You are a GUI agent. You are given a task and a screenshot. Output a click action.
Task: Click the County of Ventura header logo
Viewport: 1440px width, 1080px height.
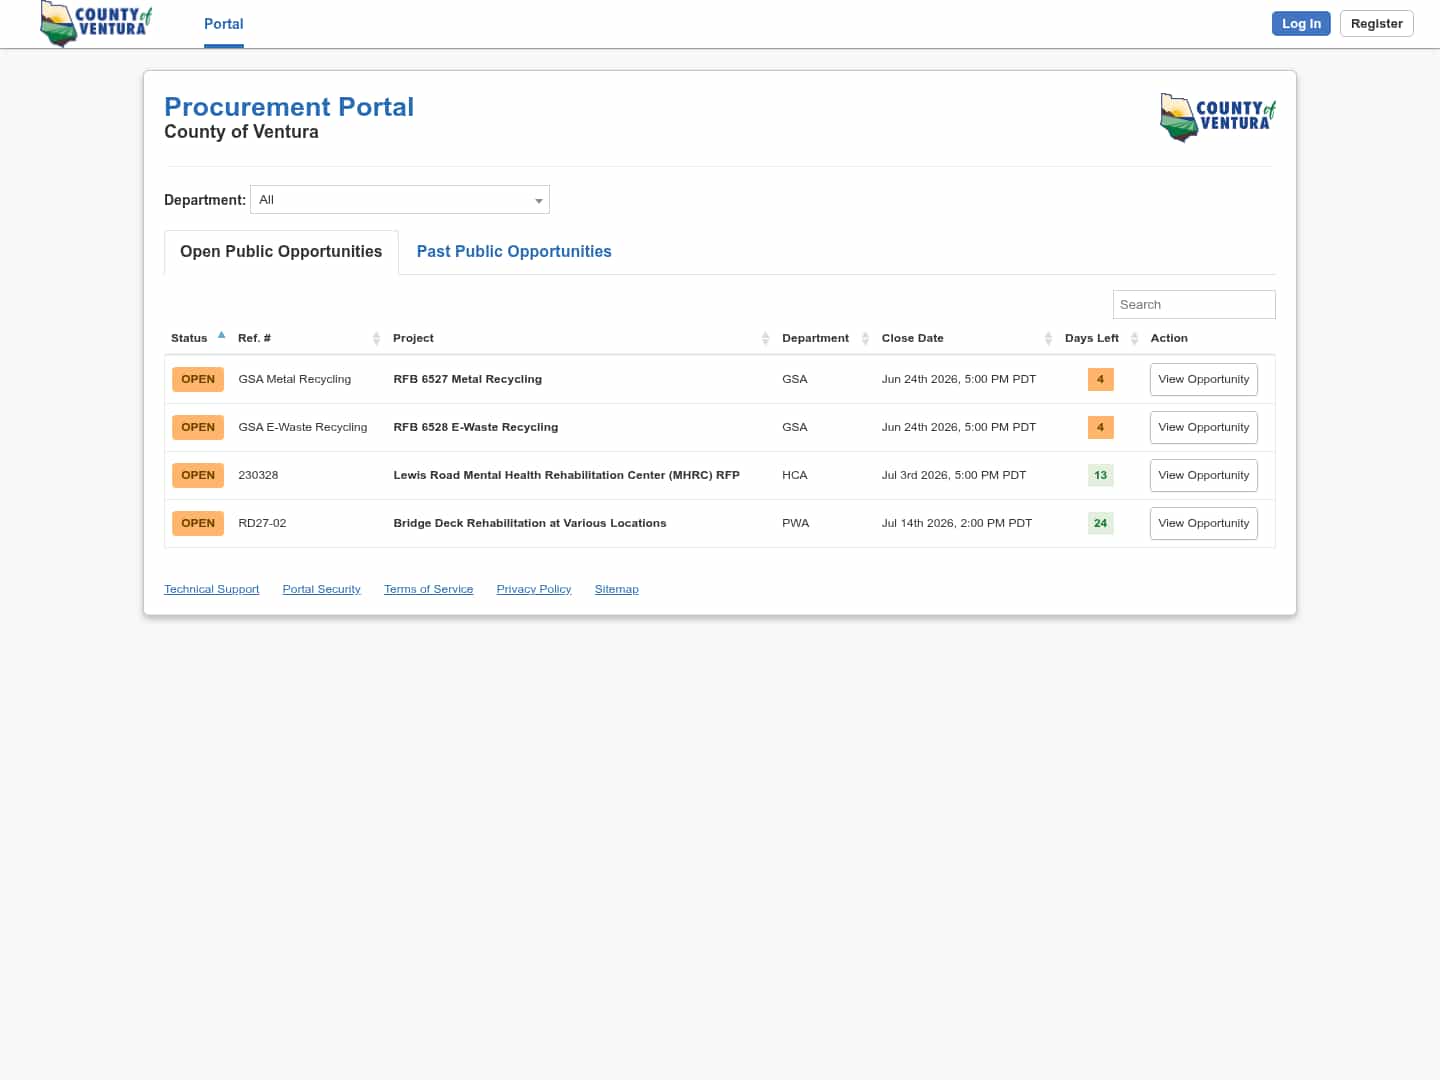[96, 24]
